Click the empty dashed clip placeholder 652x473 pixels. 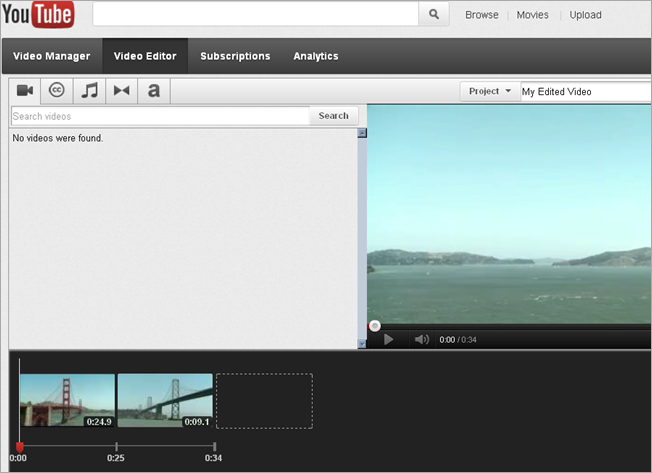[x=264, y=401]
